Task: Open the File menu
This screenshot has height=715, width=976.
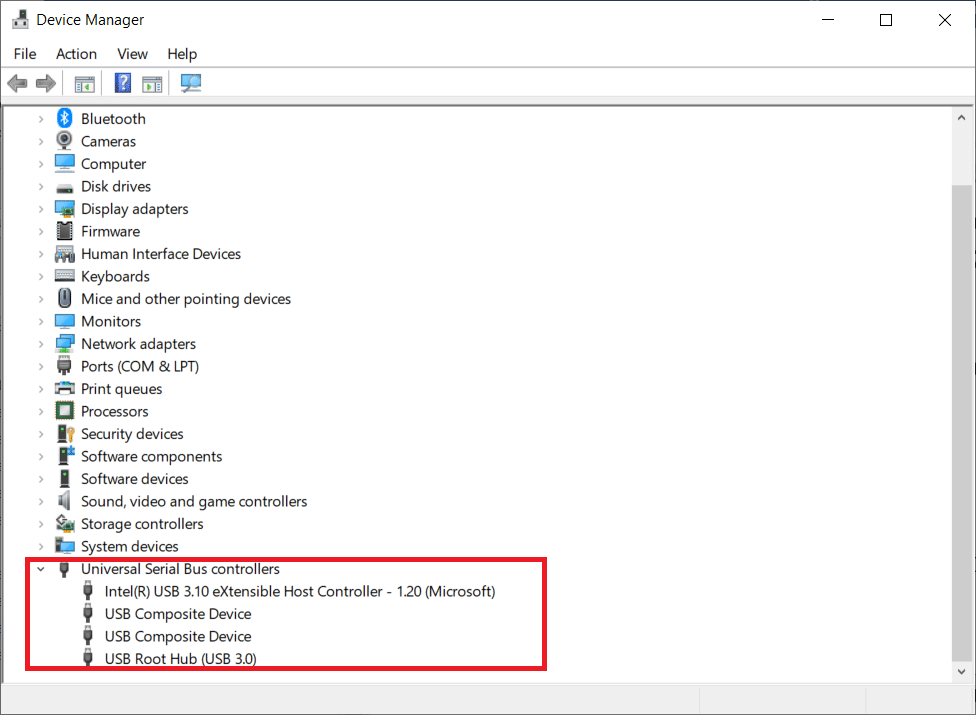Action: (25, 54)
